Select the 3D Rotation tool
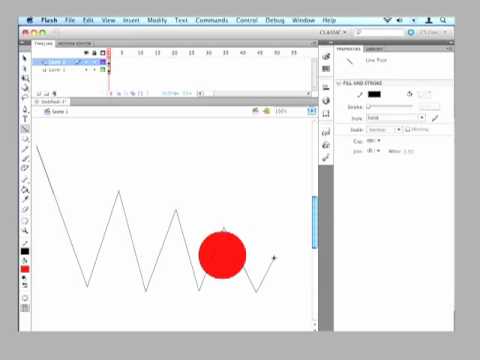This screenshot has height=360, width=480. pyautogui.click(x=25, y=88)
